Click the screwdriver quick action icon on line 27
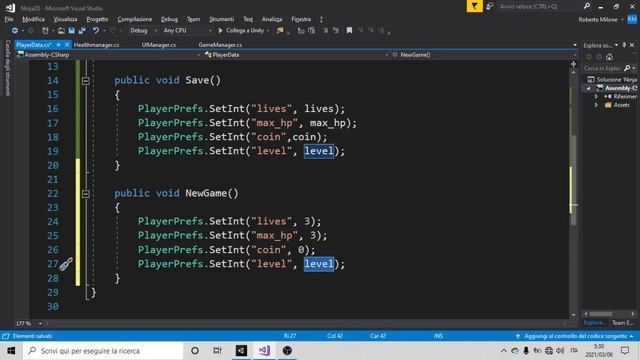Viewport: 640px width, 360px height. [x=66, y=264]
